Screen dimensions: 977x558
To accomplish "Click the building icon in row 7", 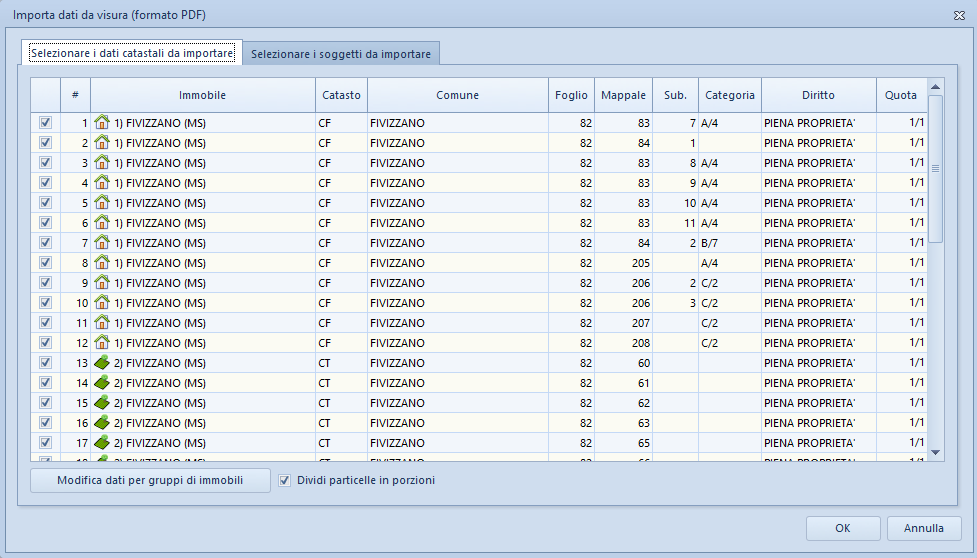I will click(102, 243).
